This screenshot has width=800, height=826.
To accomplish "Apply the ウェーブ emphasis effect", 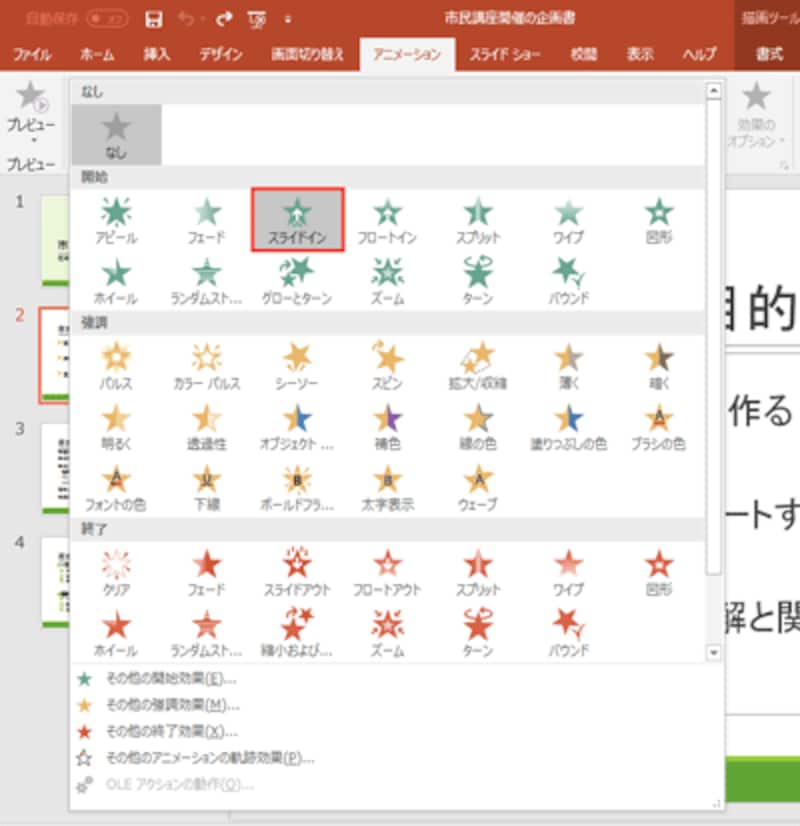I will tap(478, 488).
